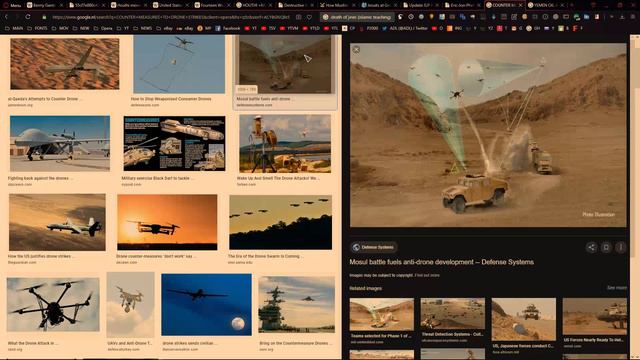Viewport: 640px width, 360px height.
Task: Share the previewed Mosul battle image
Action: 591,247
